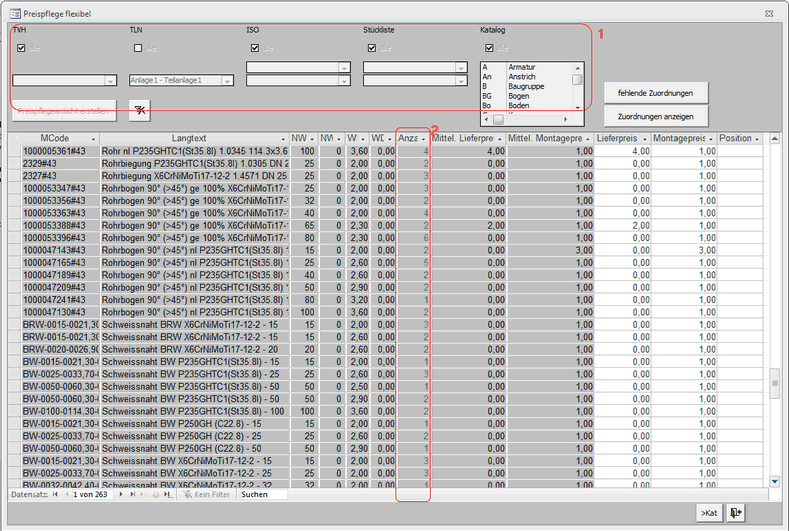Uncheck the TVH alle checkbox
The height and width of the screenshot is (531, 789).
[x=21, y=47]
